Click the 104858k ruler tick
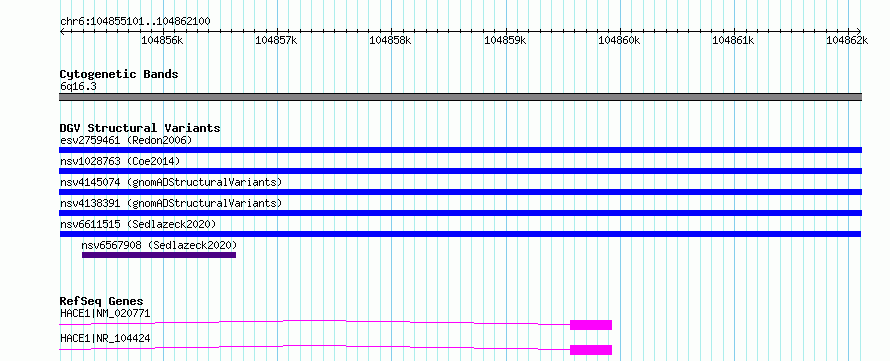The image size is (890, 361). coord(391,40)
